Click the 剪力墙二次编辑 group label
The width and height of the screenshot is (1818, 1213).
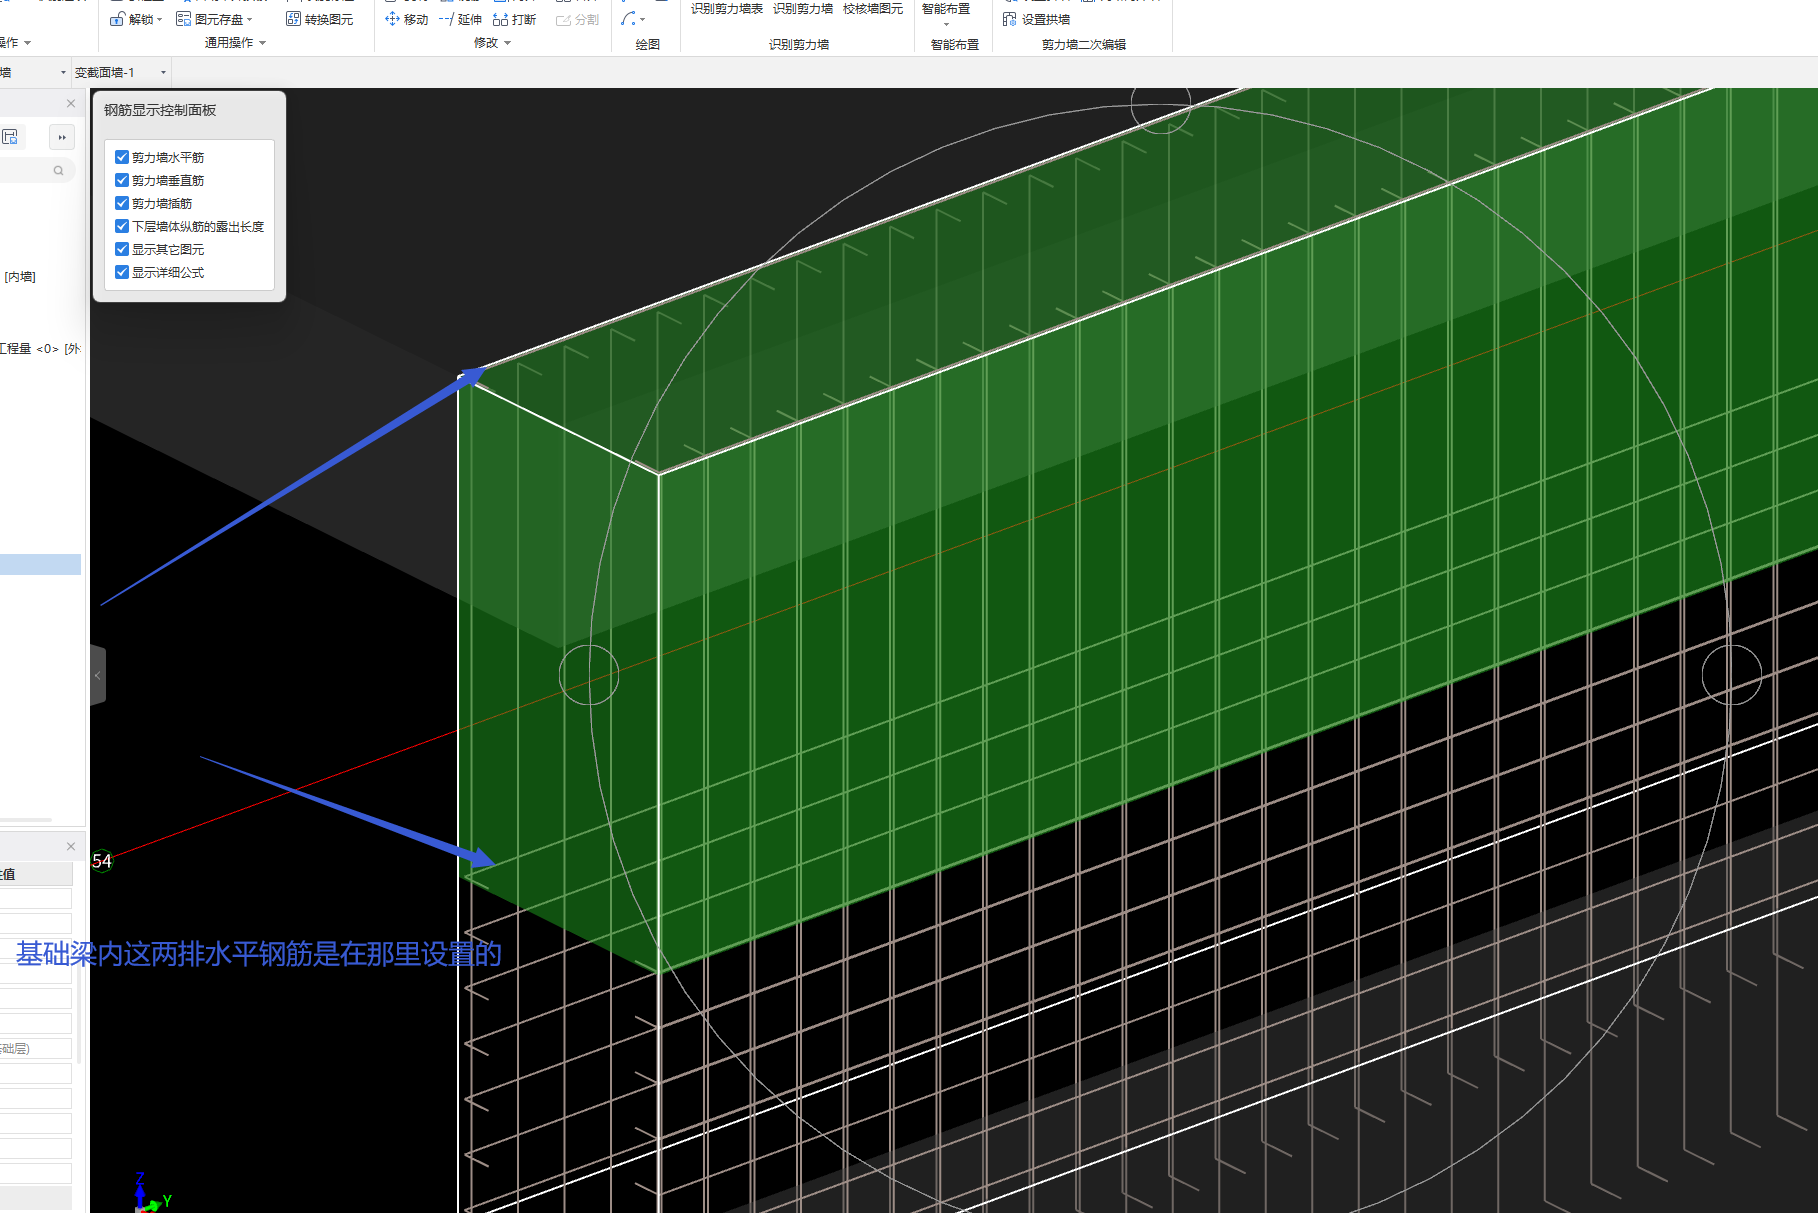pos(1084,44)
